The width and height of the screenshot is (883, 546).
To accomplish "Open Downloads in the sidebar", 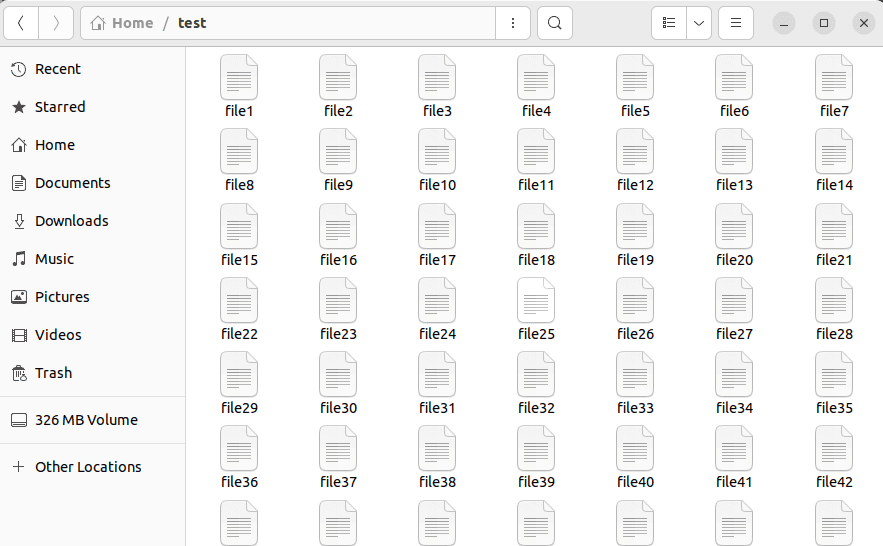I will (92, 221).
